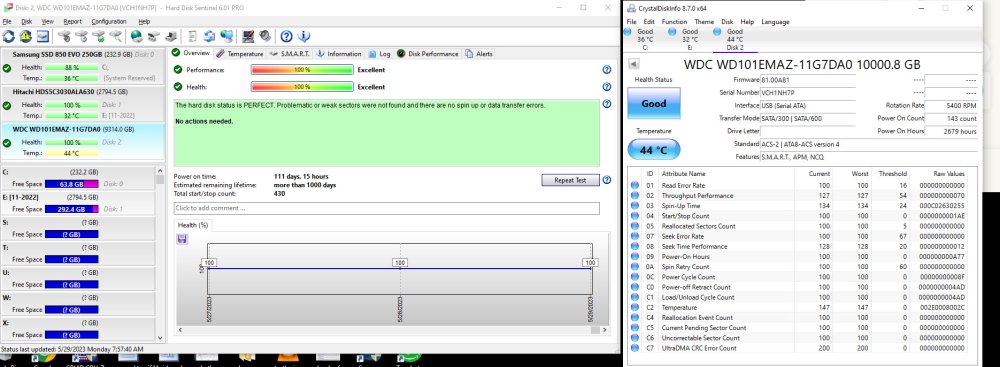Click the C: free space bar 63.8 GB
The height and width of the screenshot is (367, 1000).
click(x=71, y=184)
